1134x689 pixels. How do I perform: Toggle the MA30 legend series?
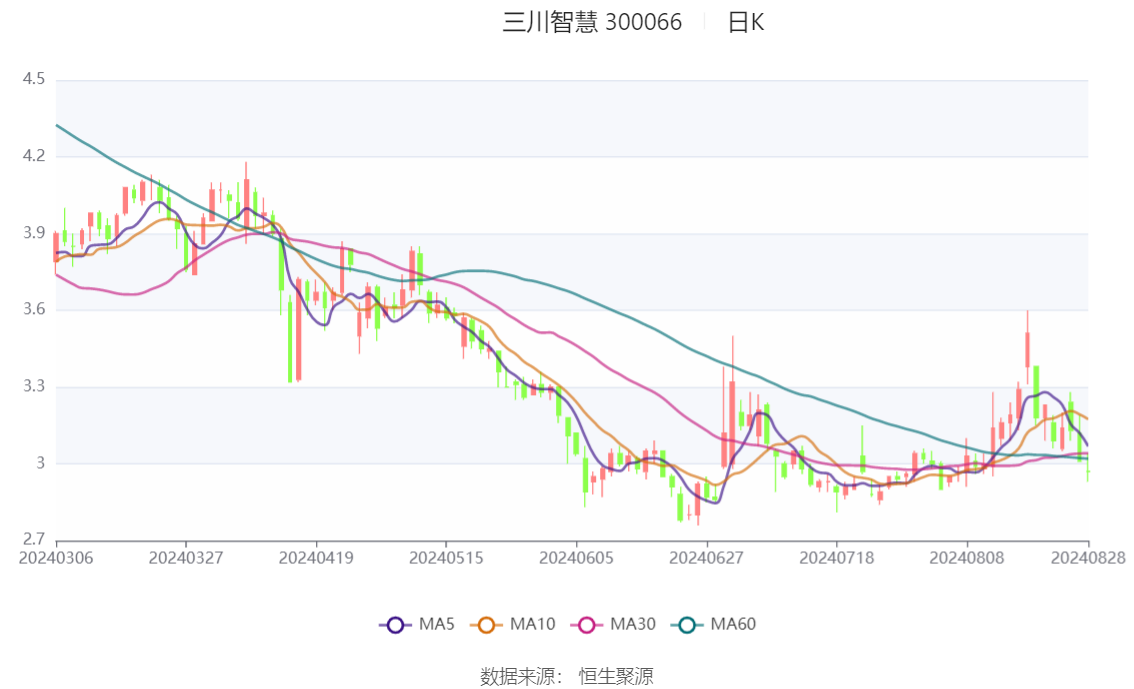pos(613,625)
